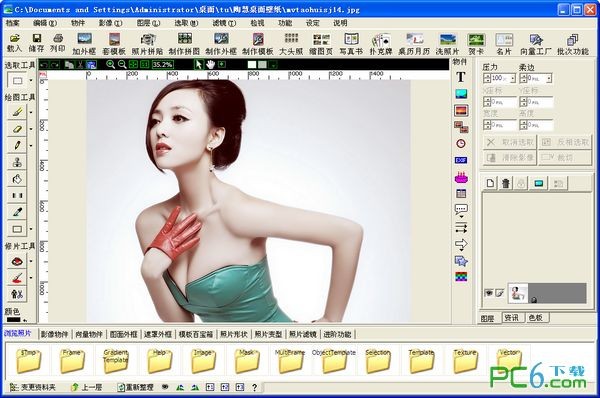Select the EXIF object icon

pyautogui.click(x=461, y=160)
